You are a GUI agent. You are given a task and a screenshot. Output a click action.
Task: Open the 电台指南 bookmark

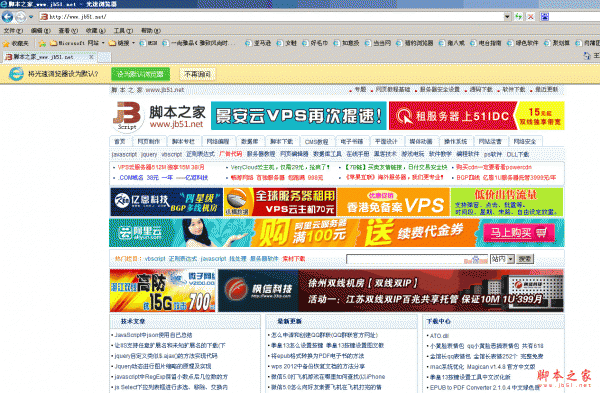[x=486, y=43]
